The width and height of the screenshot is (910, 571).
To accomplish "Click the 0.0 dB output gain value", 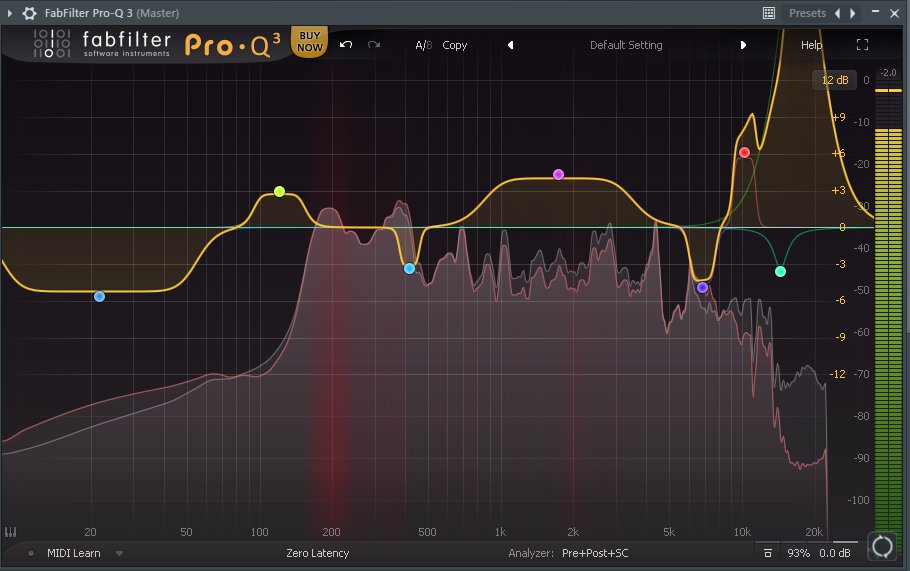I will point(835,553).
